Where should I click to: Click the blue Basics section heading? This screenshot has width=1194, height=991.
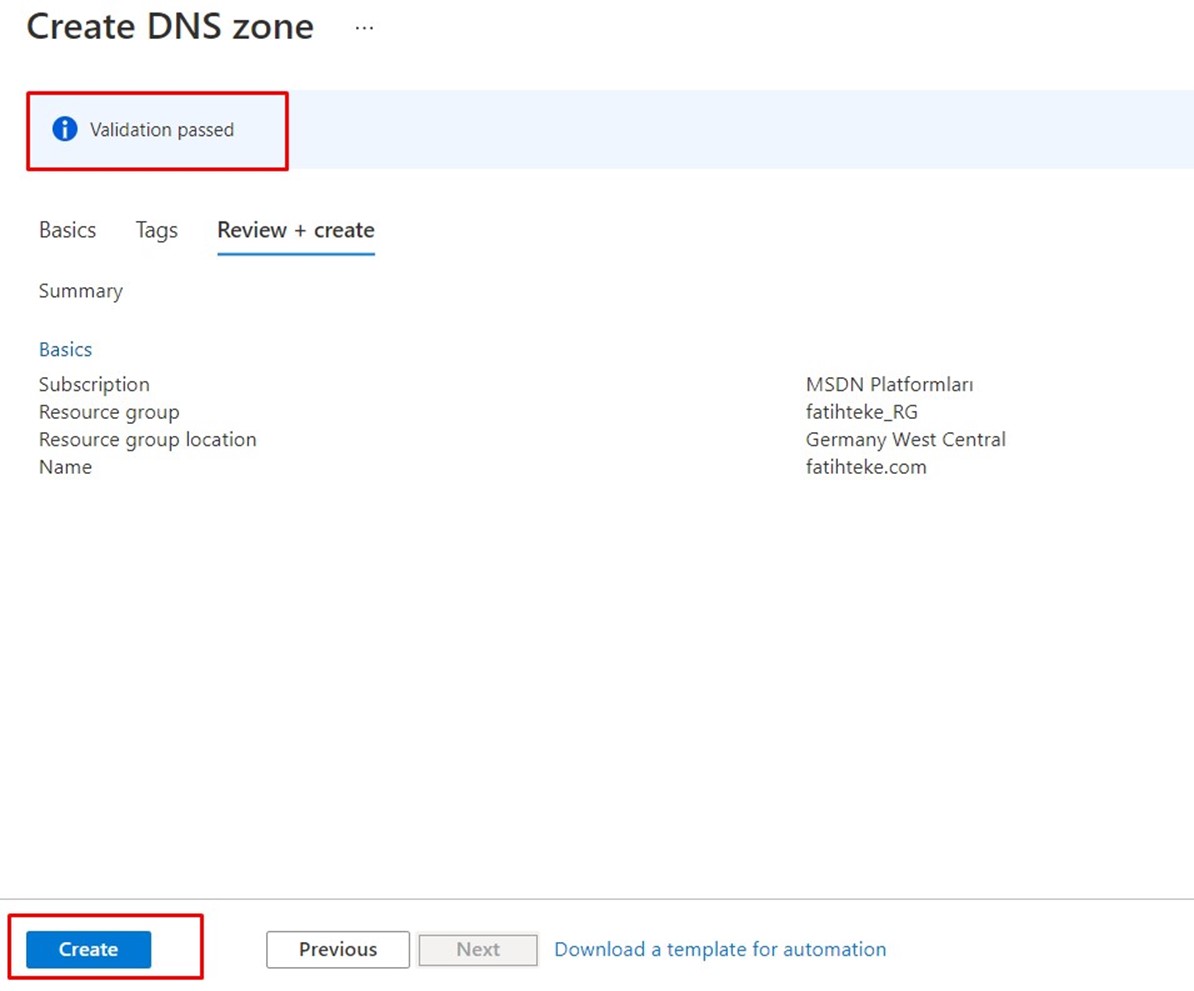66,350
